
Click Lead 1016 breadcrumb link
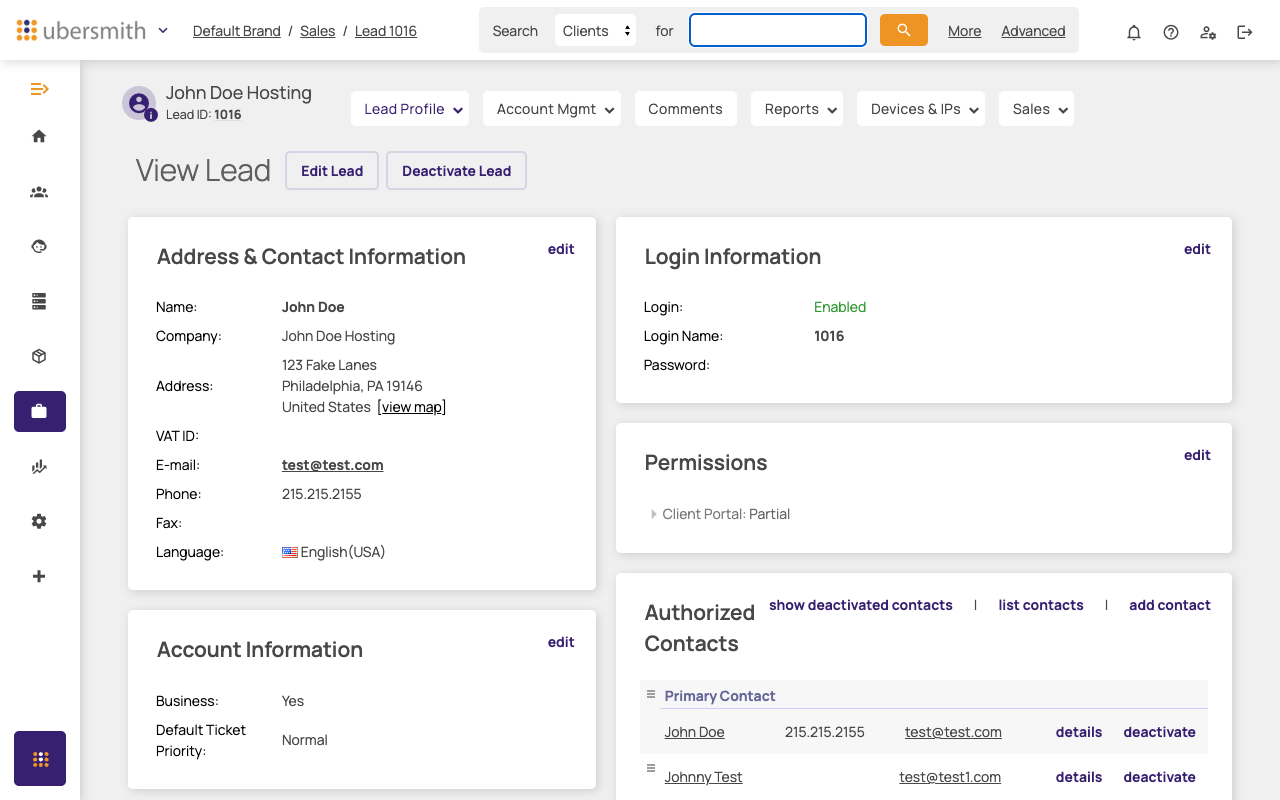coord(386,31)
